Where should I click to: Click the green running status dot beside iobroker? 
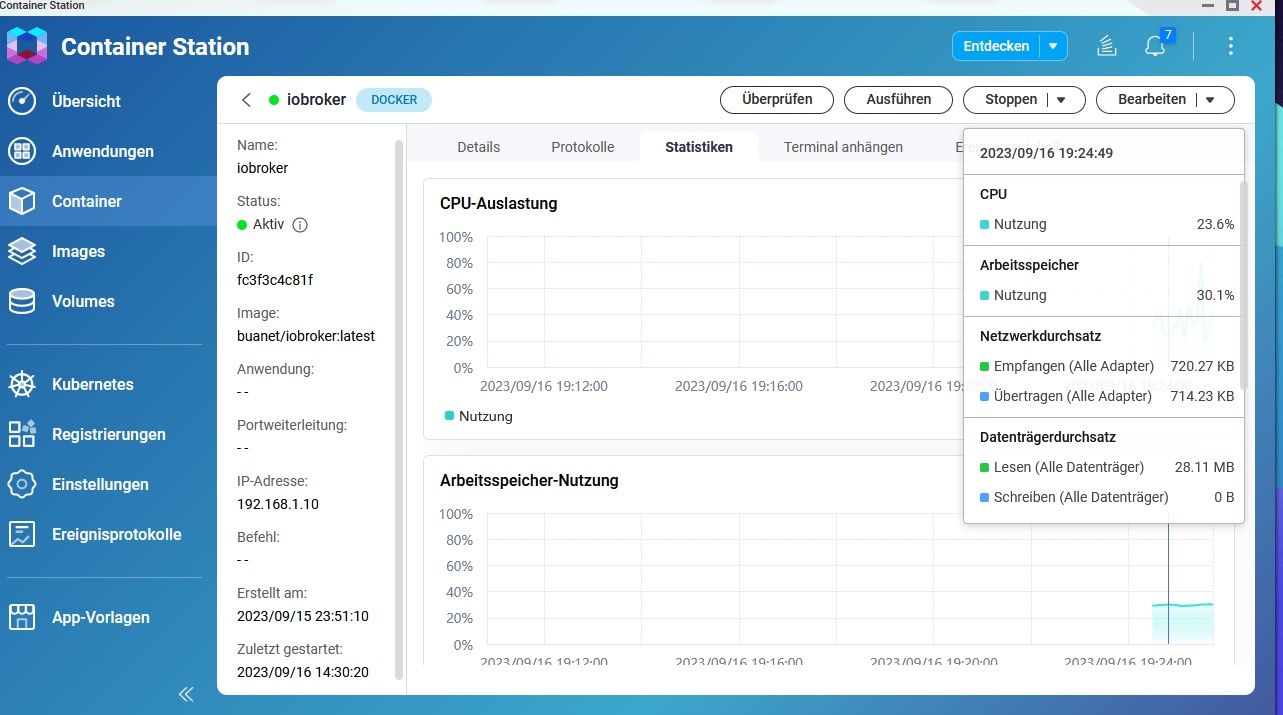coord(274,100)
